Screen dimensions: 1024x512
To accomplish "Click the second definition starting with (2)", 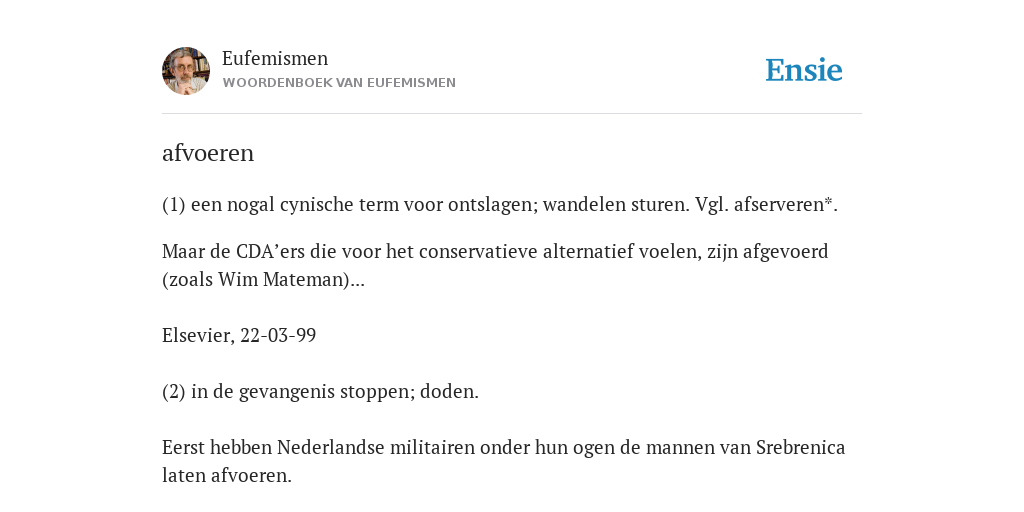I will 320,392.
